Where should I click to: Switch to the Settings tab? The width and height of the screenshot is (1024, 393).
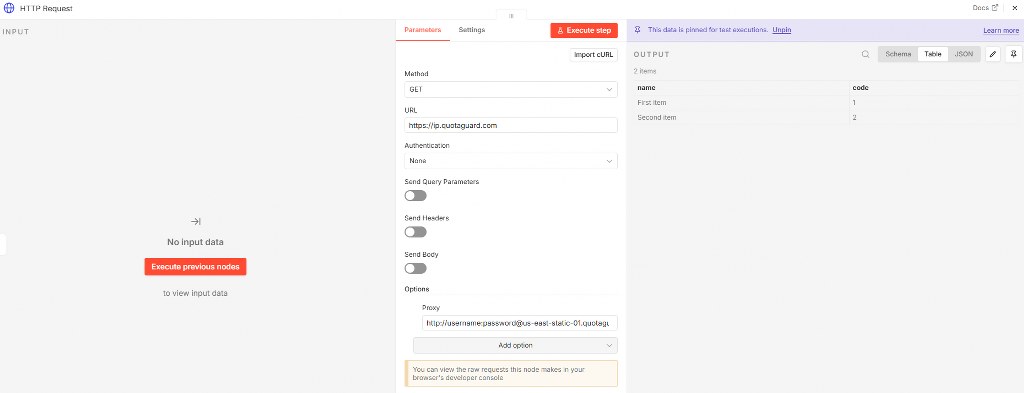pyautogui.click(x=472, y=30)
